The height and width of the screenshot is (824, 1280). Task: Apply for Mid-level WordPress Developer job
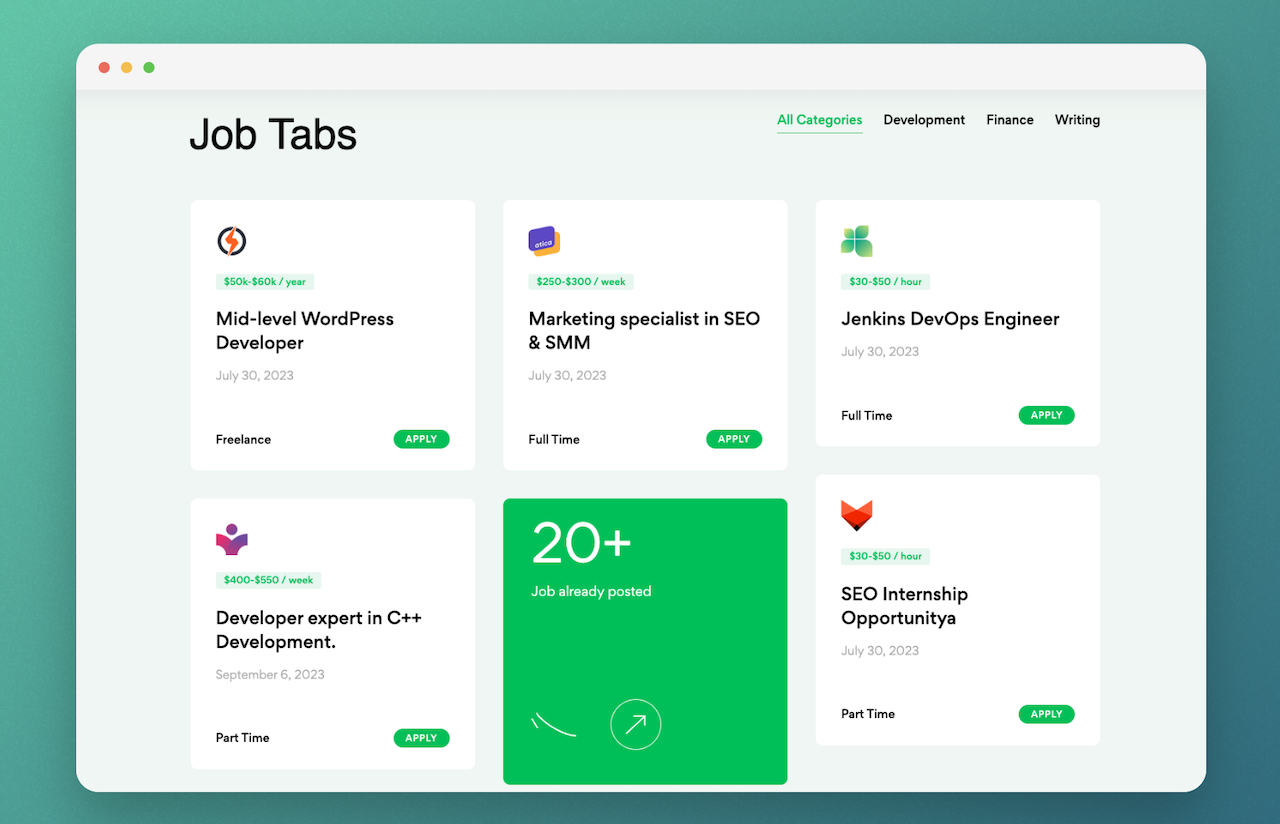point(421,439)
